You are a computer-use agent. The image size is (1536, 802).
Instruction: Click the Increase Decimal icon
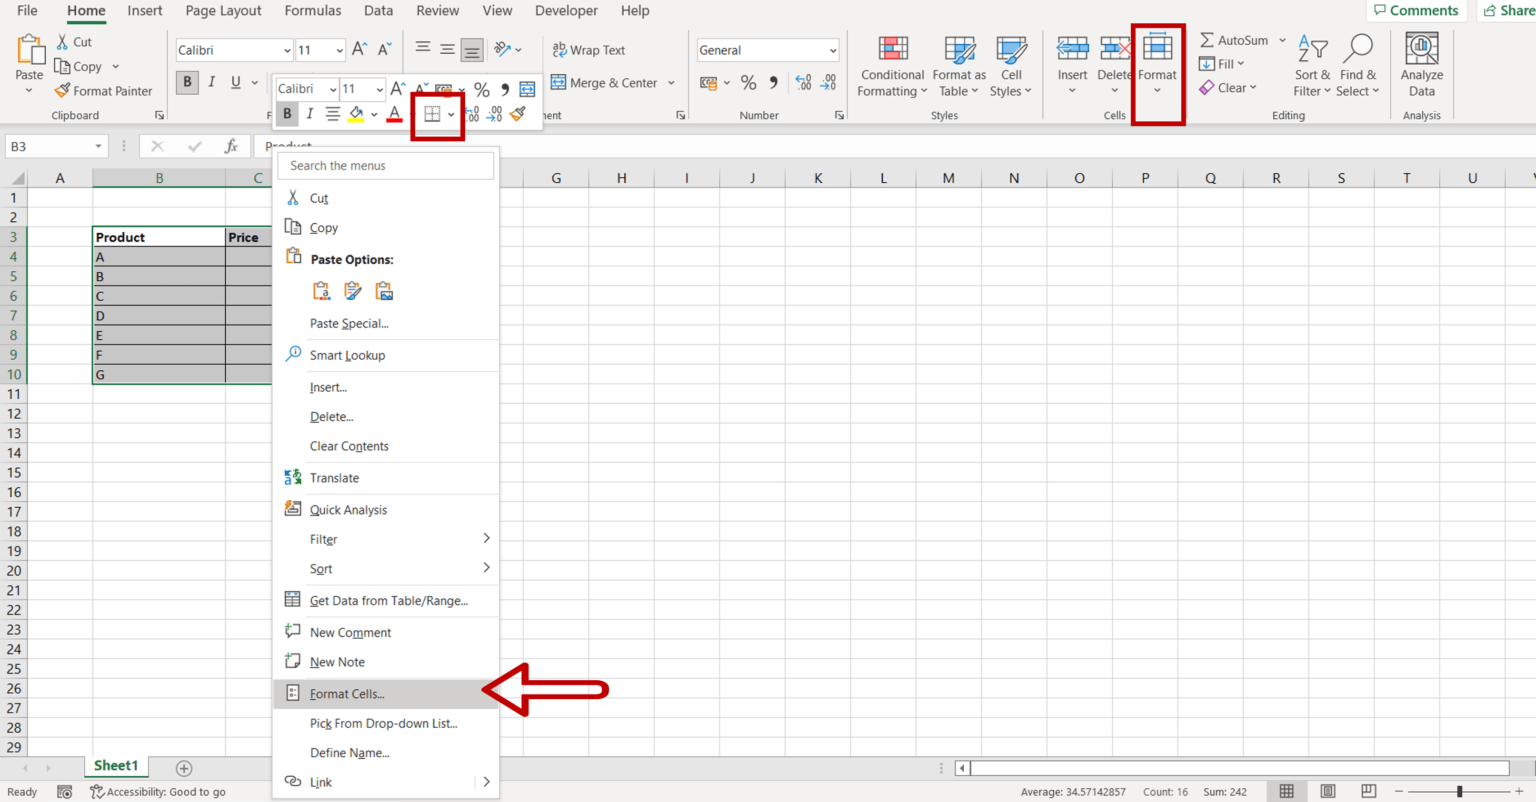pos(803,83)
